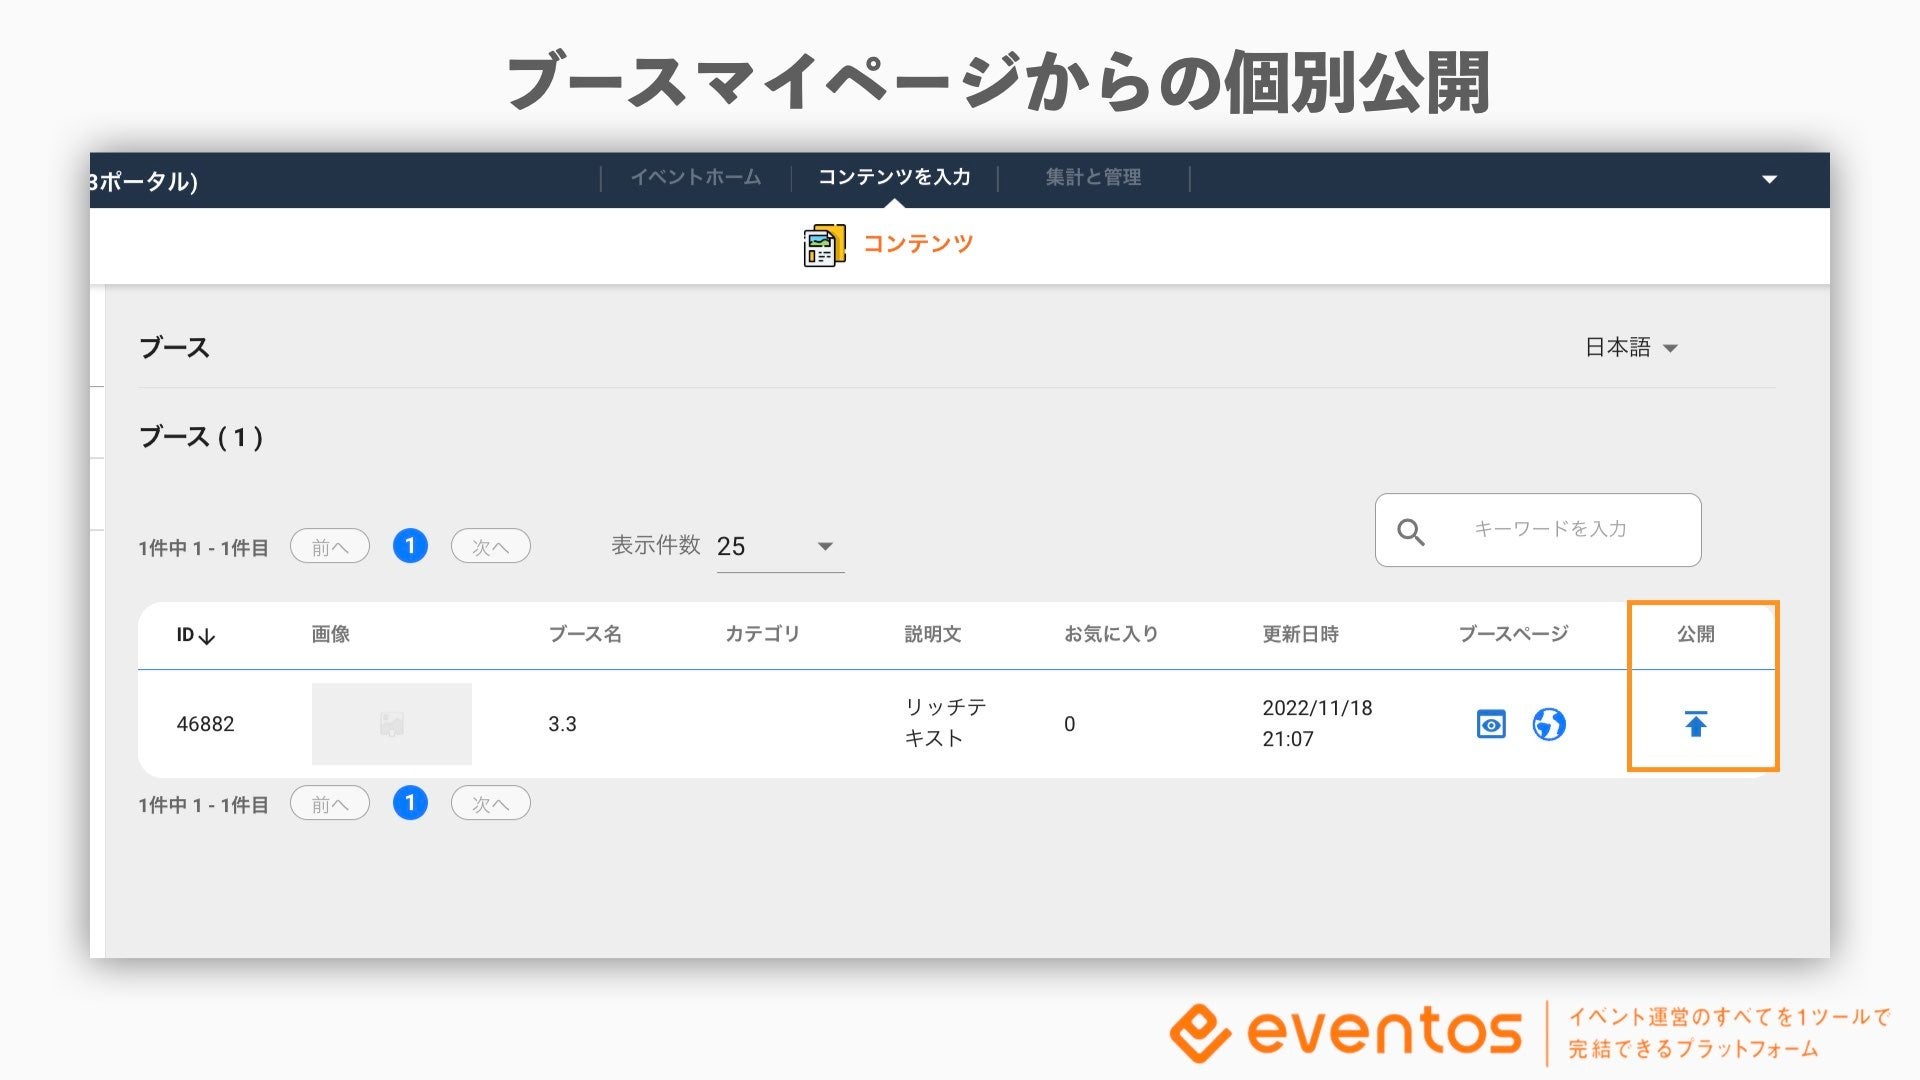Click the search magnifier icon
The width and height of the screenshot is (1920, 1080).
point(1410,531)
